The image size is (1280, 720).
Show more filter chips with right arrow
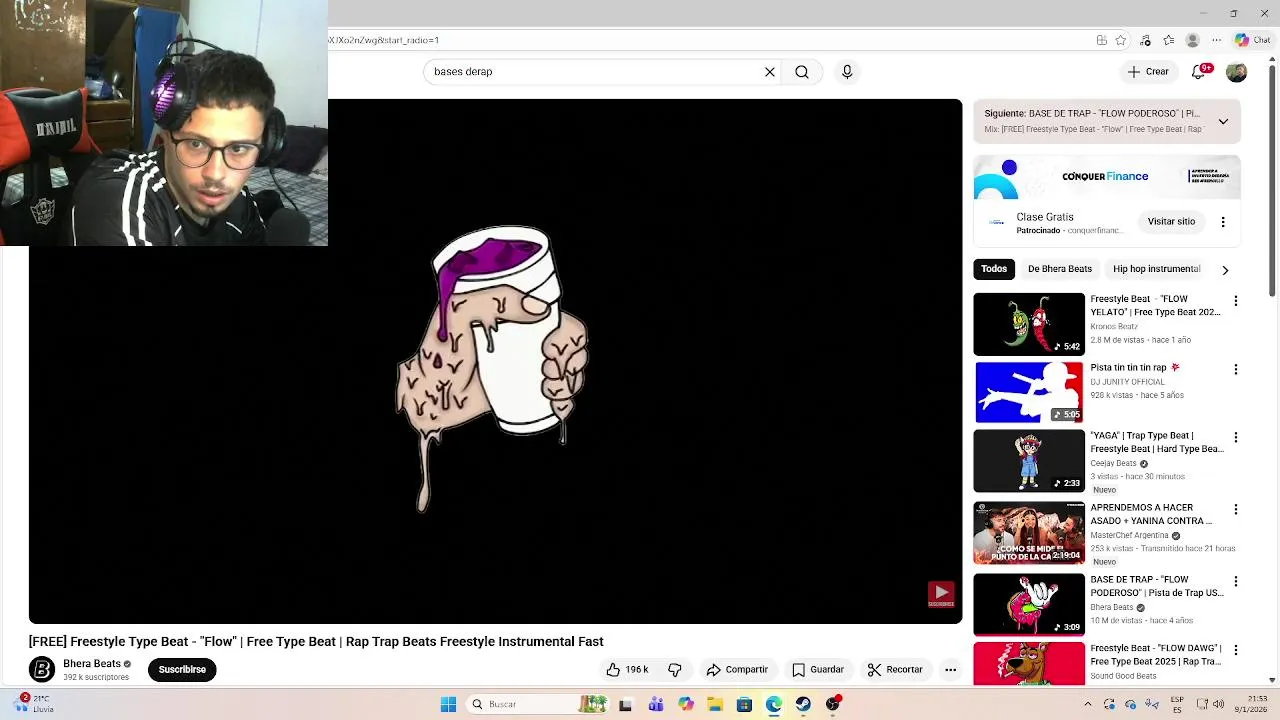pyautogui.click(x=1225, y=270)
